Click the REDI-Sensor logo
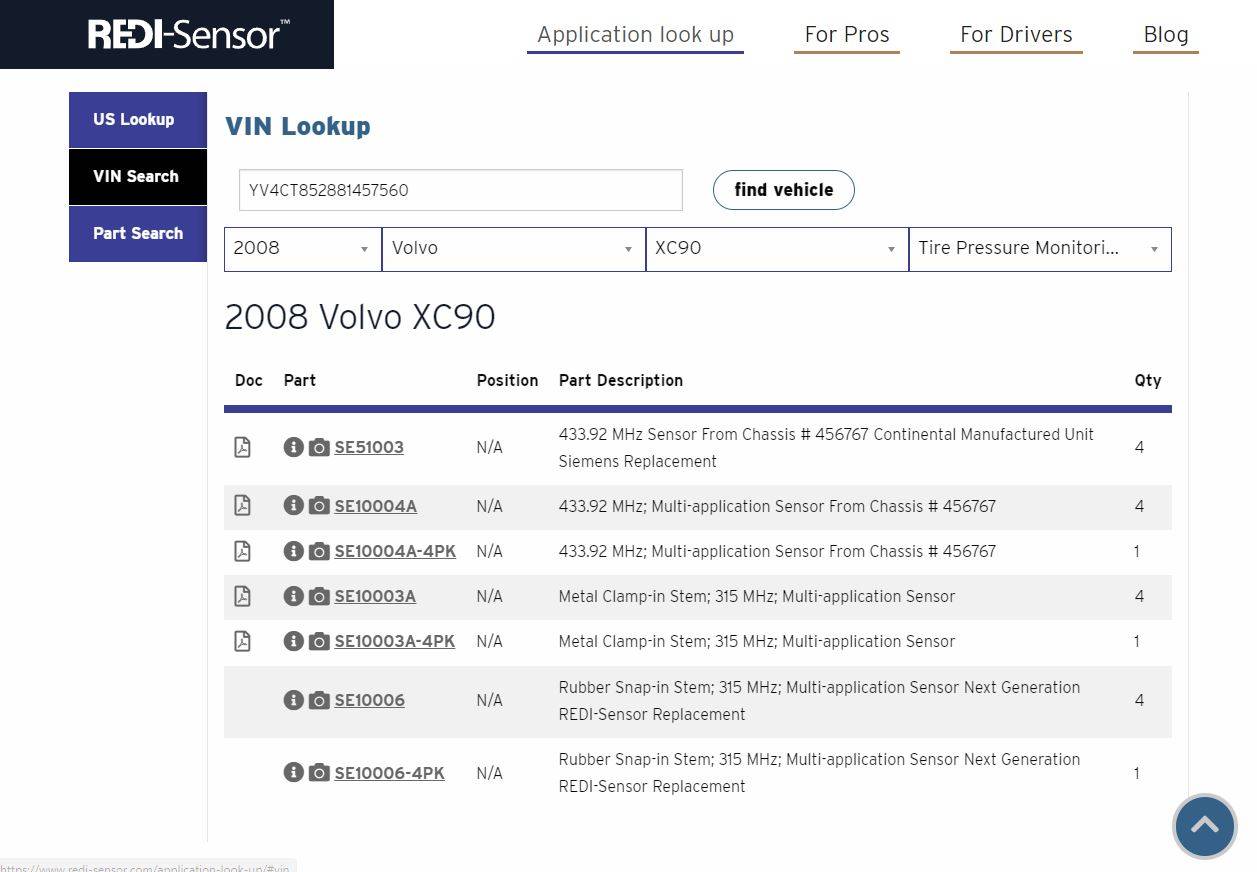 click(x=184, y=34)
